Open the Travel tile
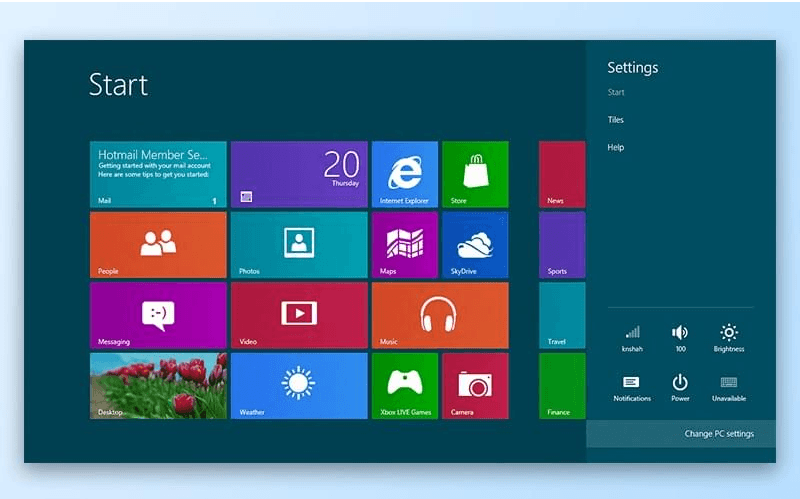800x499 pixels. pyautogui.click(x=562, y=315)
